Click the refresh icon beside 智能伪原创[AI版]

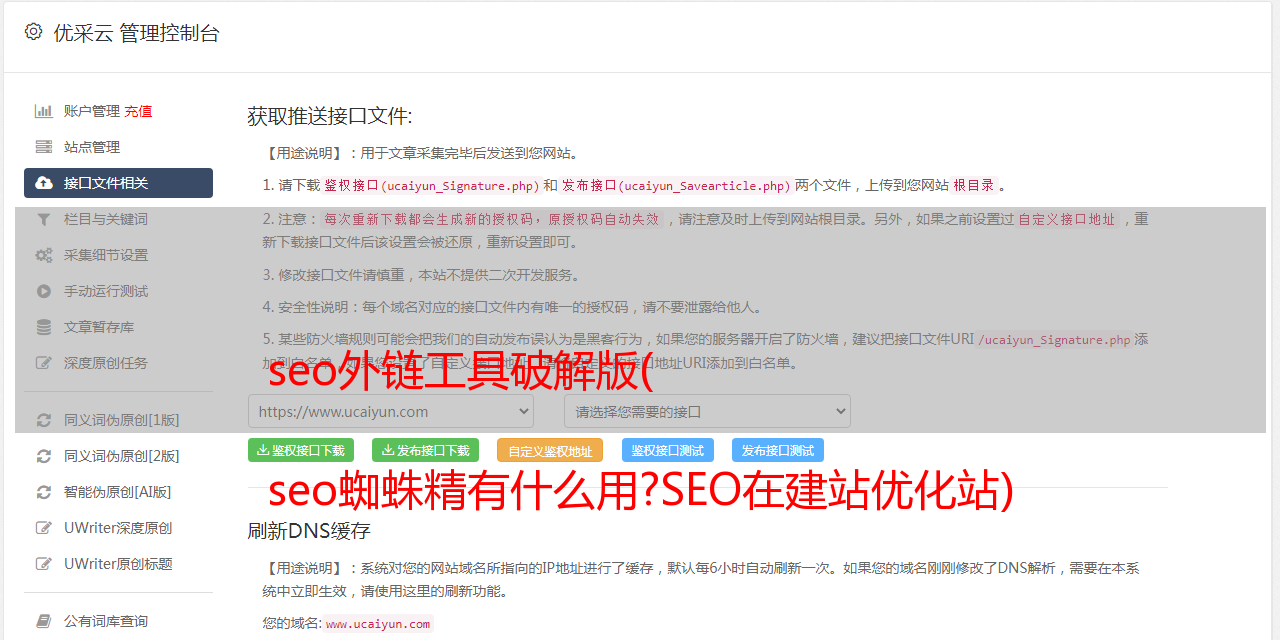tap(44, 492)
